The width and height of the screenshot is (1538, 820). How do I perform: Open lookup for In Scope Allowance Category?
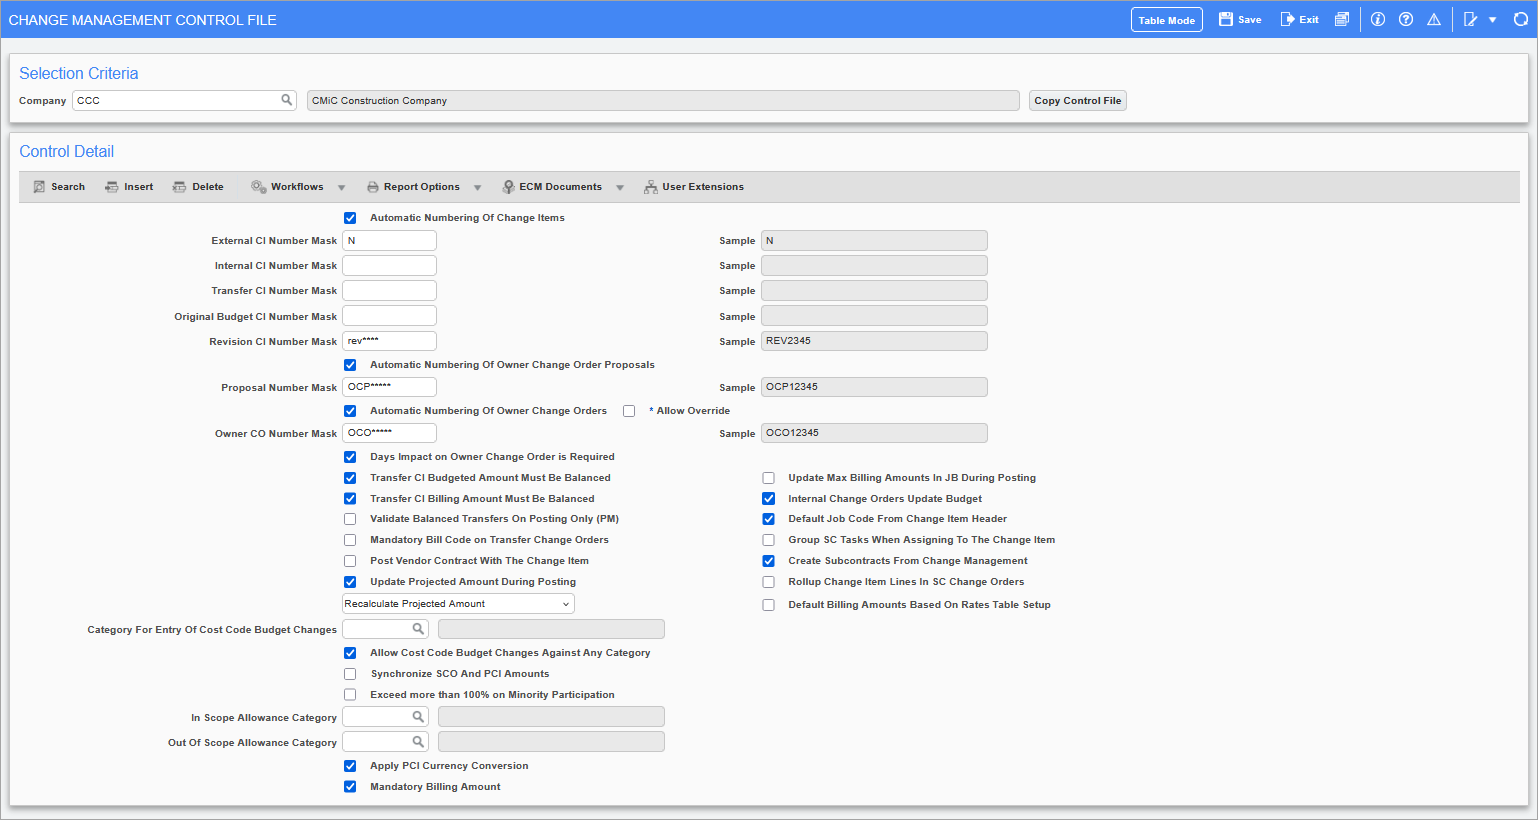(x=419, y=717)
